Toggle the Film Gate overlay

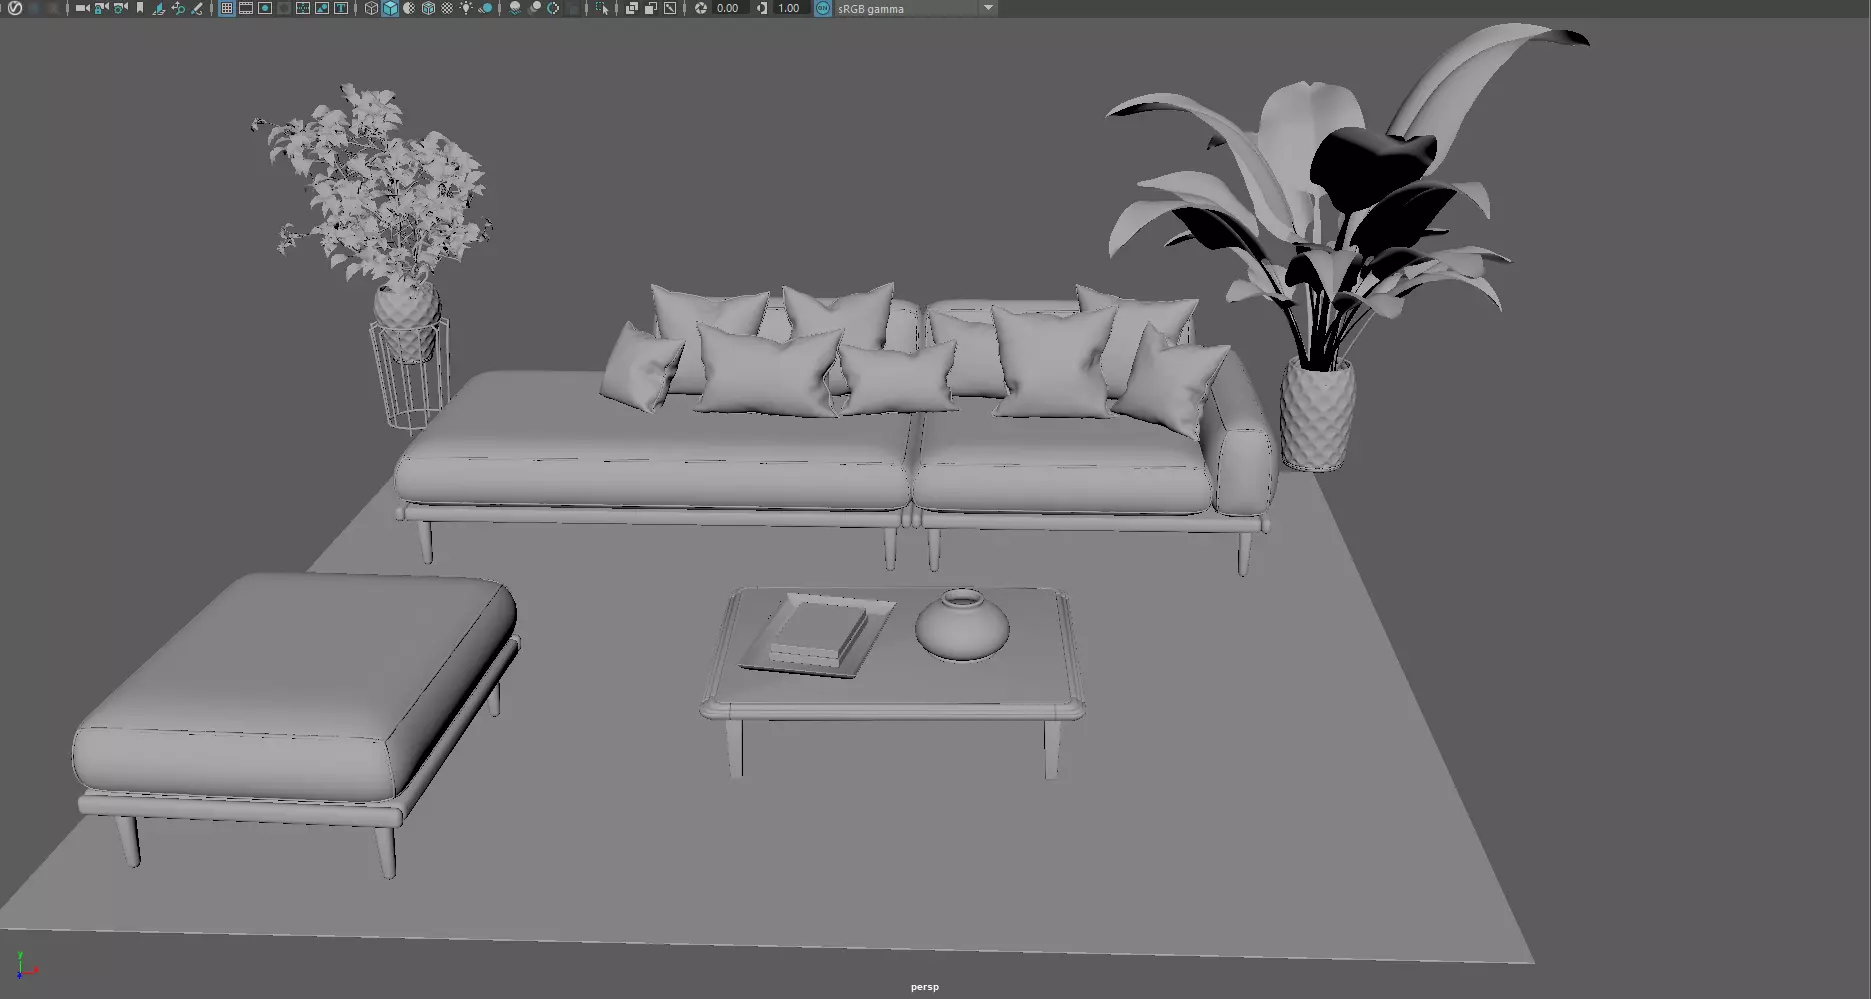(x=246, y=8)
